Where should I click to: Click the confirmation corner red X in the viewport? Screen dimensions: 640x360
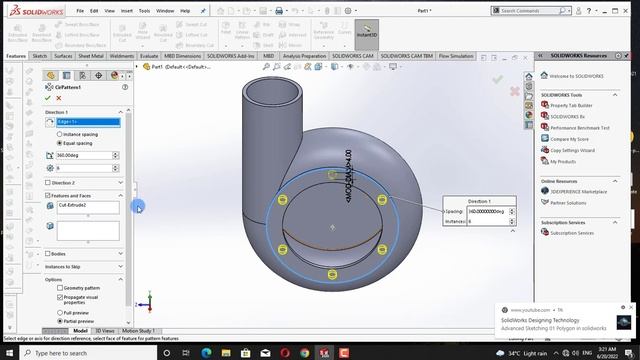pos(515,91)
